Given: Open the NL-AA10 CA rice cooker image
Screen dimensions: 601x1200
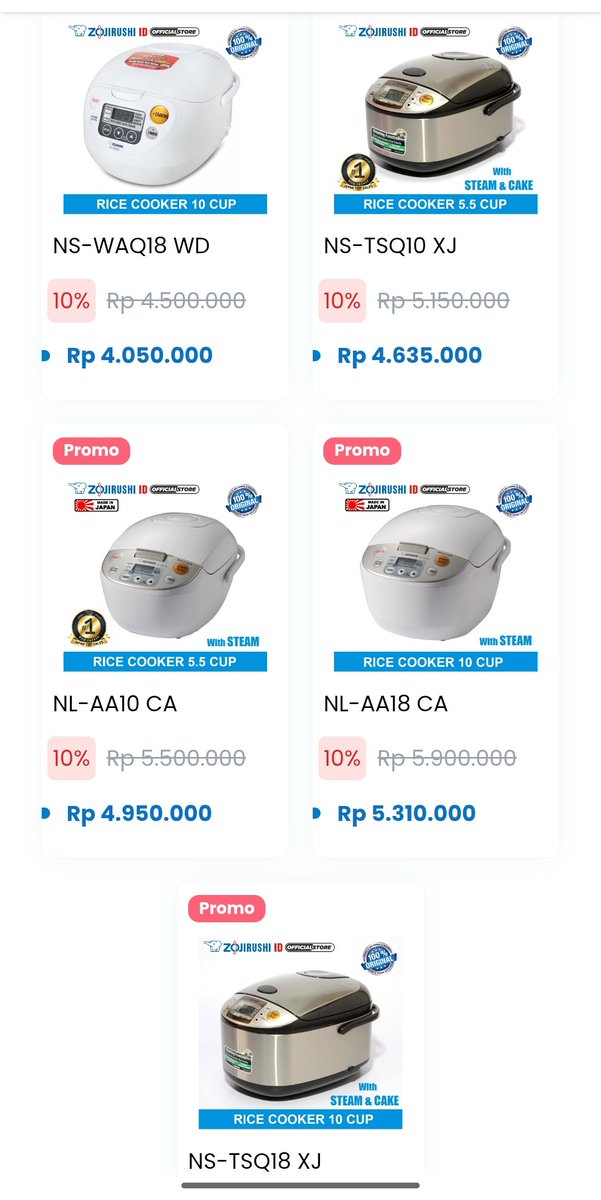Looking at the screenshot, I should 165,575.
